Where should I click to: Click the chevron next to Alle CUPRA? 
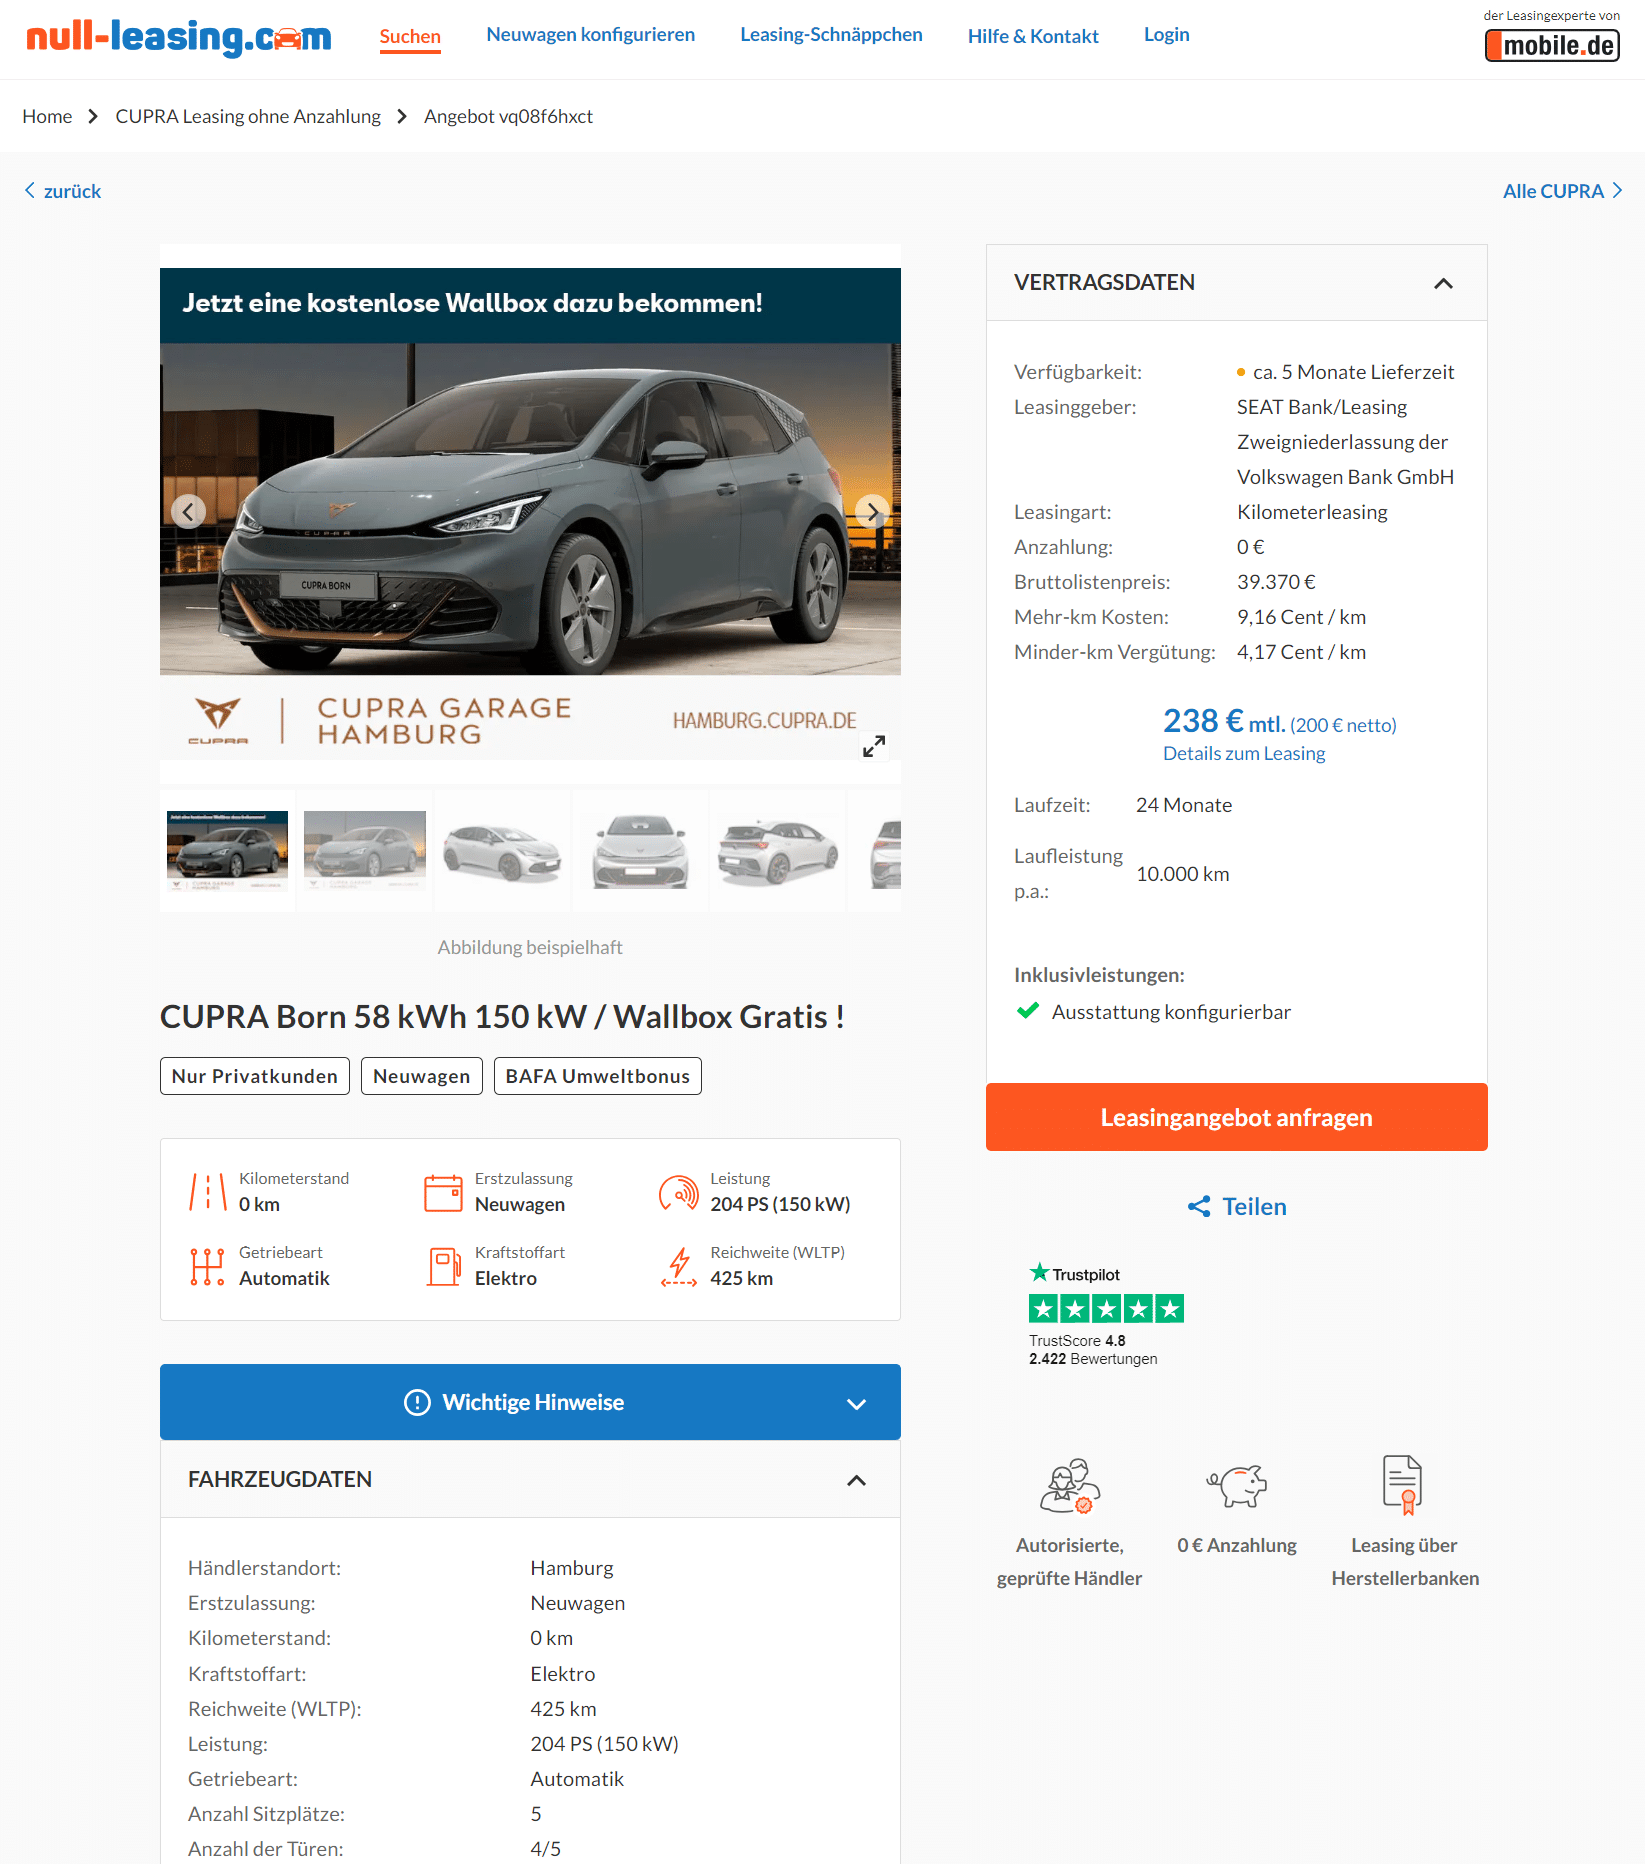pyautogui.click(x=1617, y=190)
